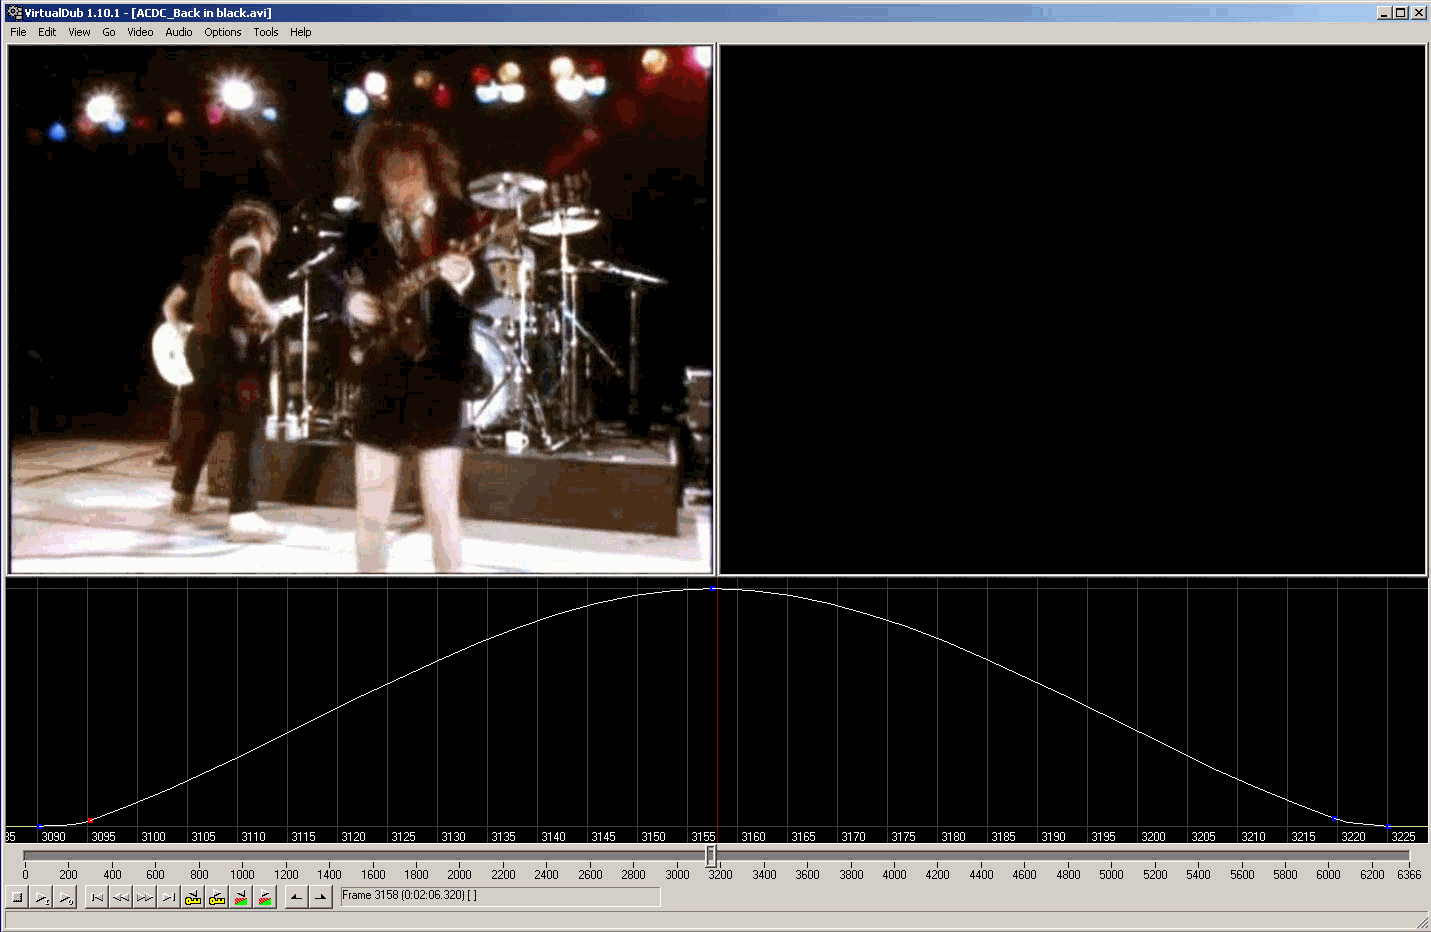Go to the previous key frame
Image resolution: width=1431 pixels, height=932 pixels.
[193, 897]
